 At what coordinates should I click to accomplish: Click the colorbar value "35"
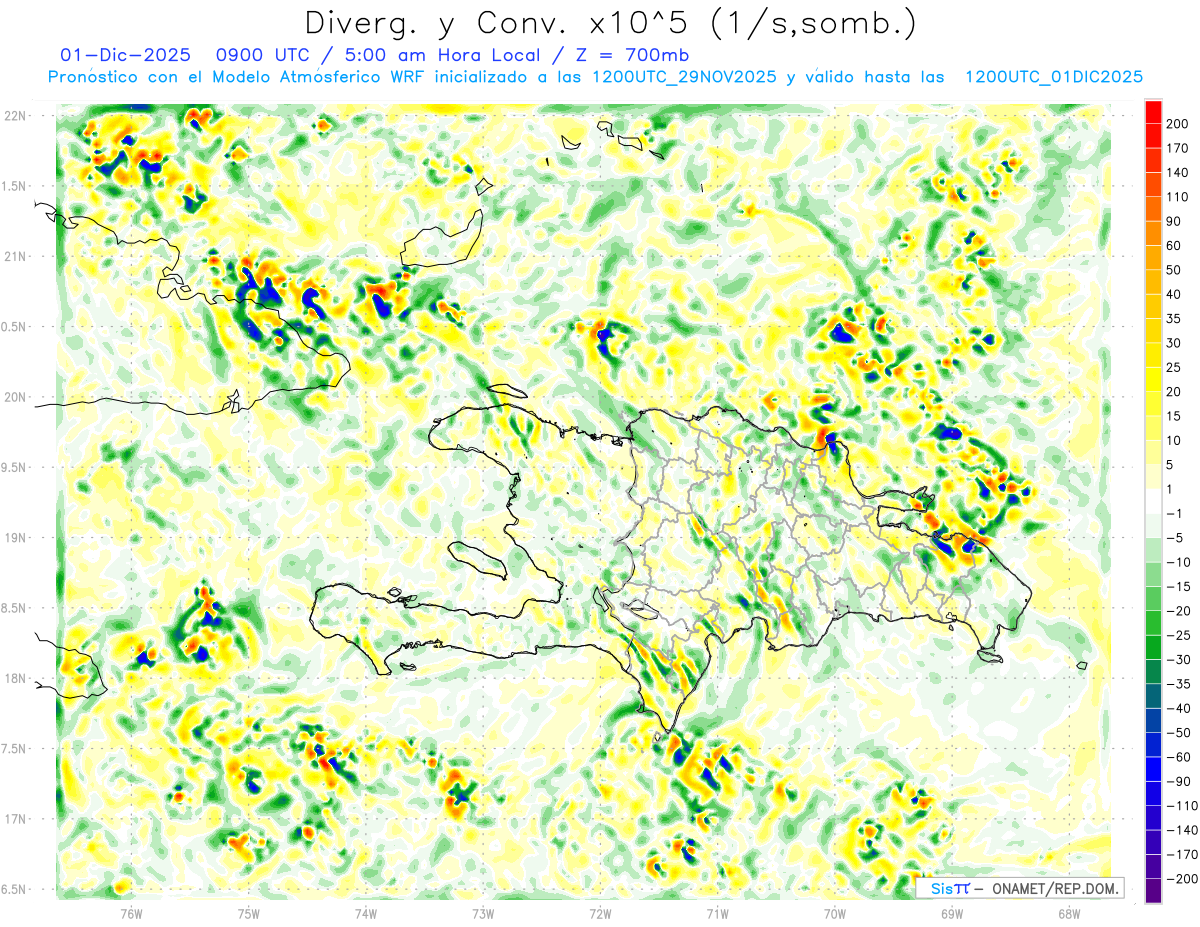[1174, 318]
